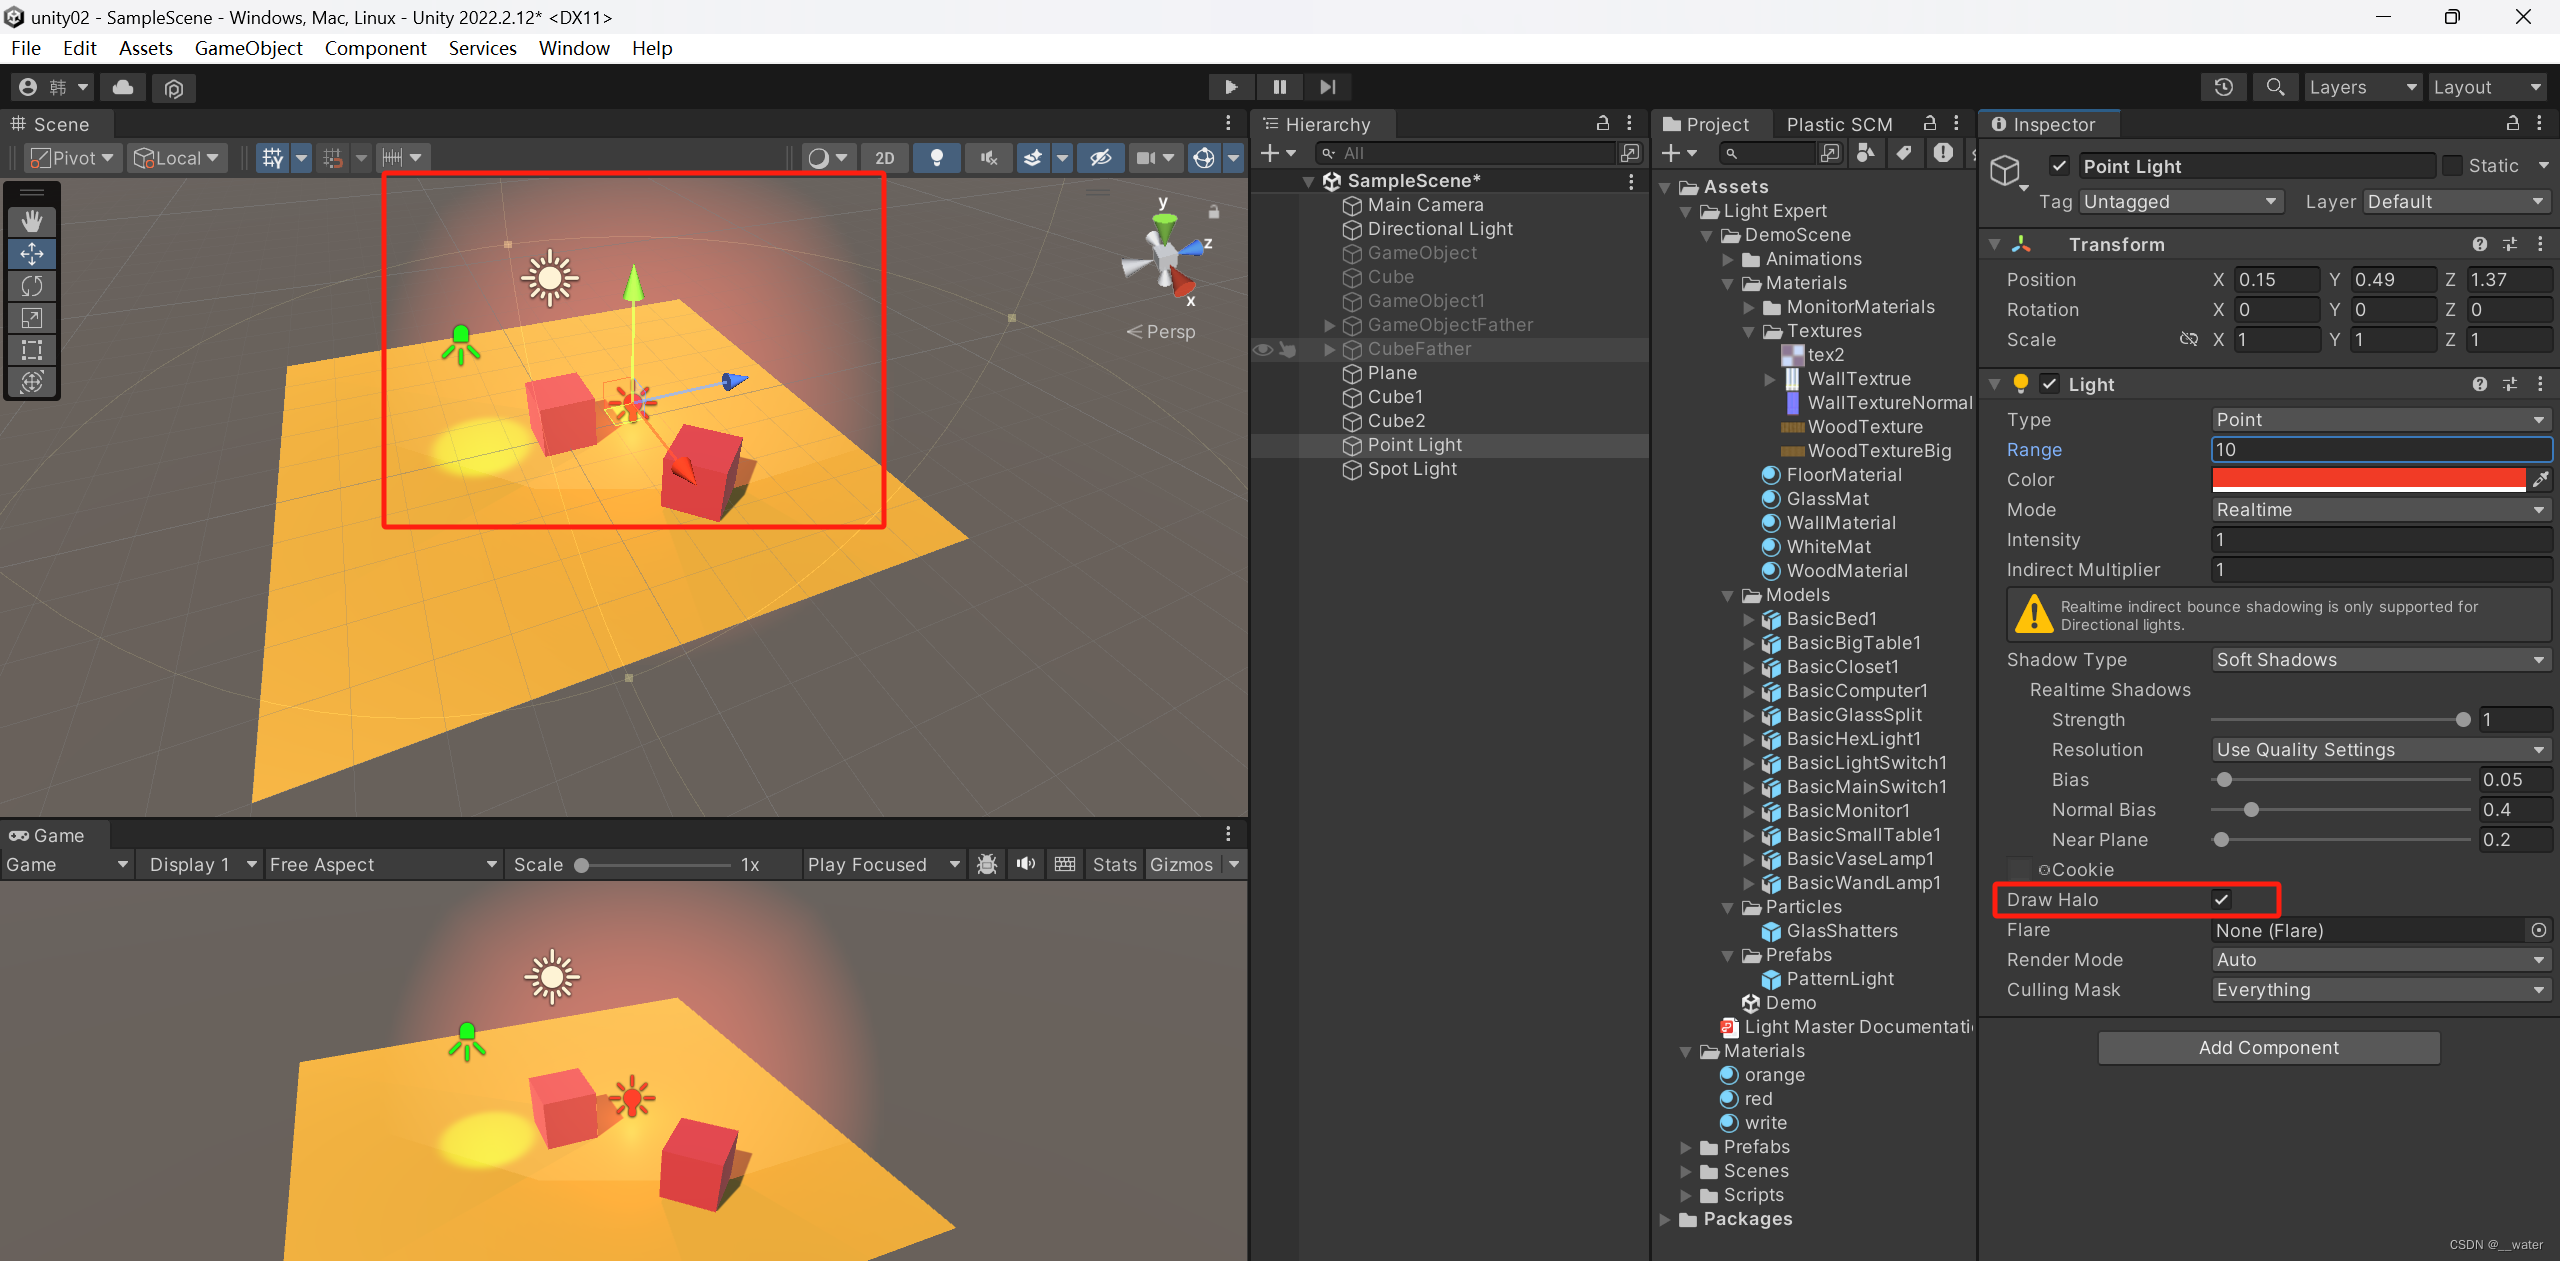Click the Add Component button

pos(2268,1048)
